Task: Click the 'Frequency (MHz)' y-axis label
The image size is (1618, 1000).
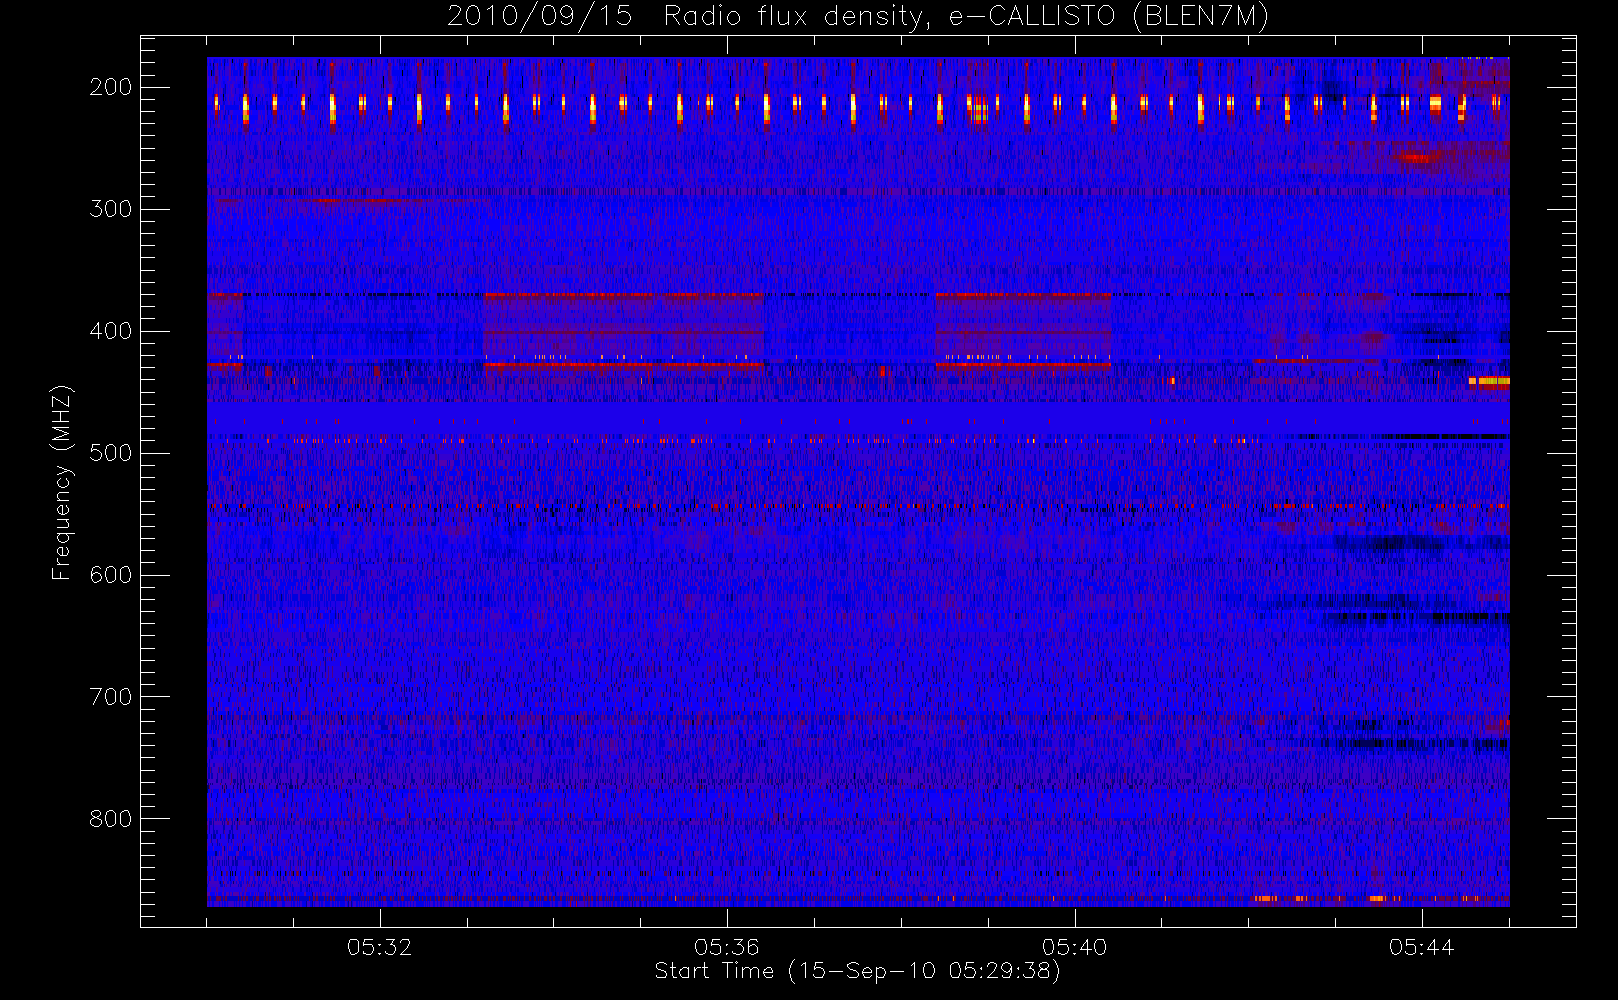Action: pyautogui.click(x=62, y=482)
